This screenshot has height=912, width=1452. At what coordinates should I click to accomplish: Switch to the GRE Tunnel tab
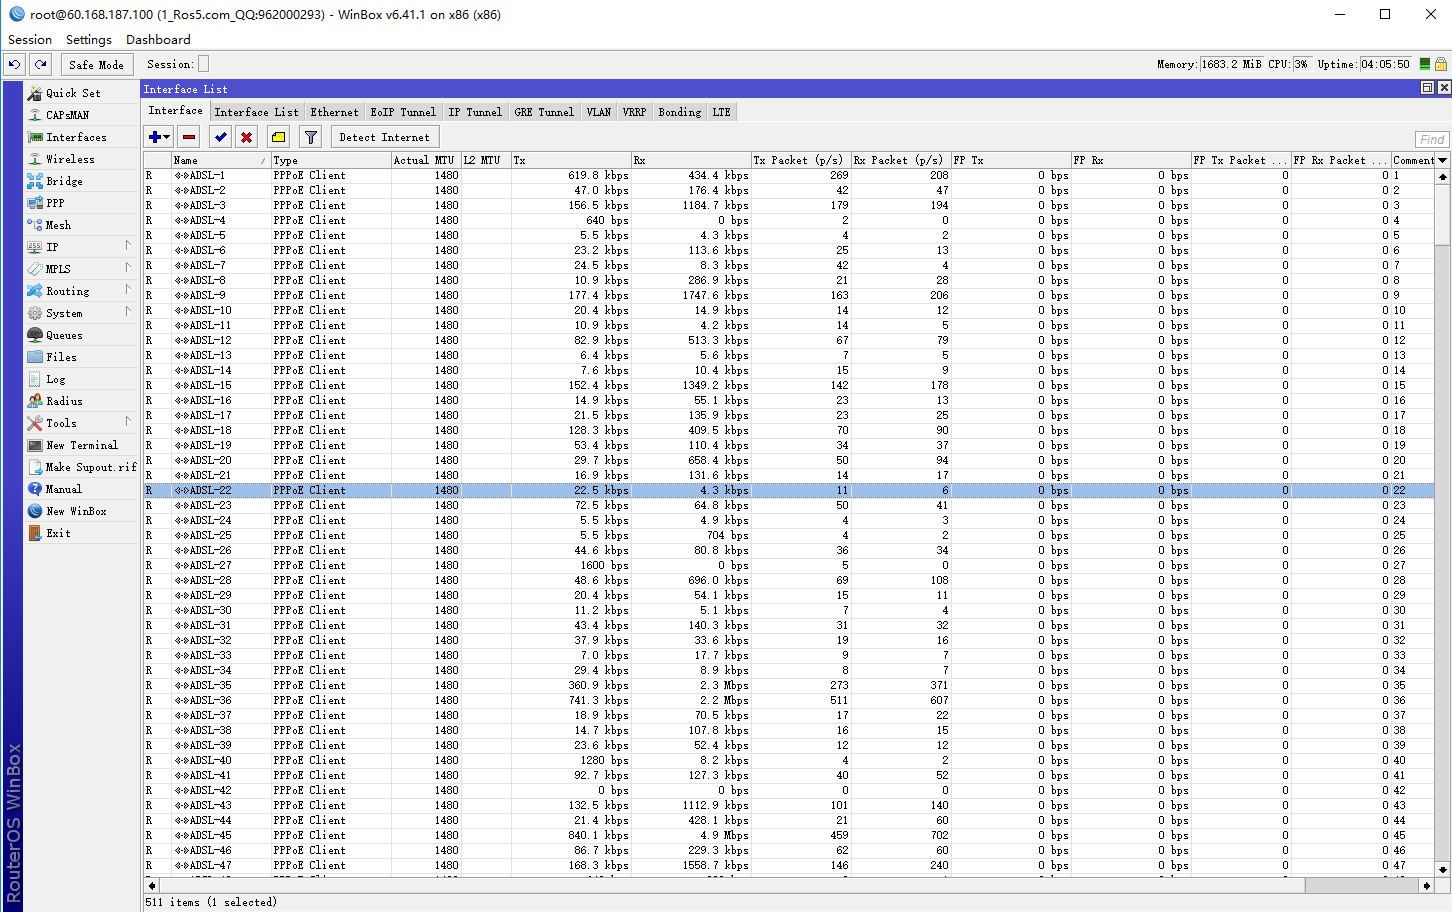(544, 112)
